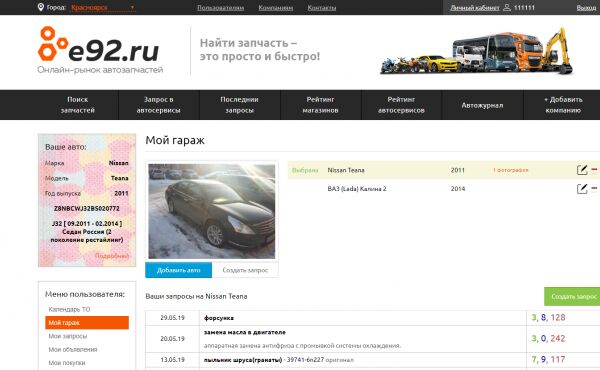The height and width of the screenshot is (370, 600).
Task: Click Выход to log out
Action: [586, 8]
